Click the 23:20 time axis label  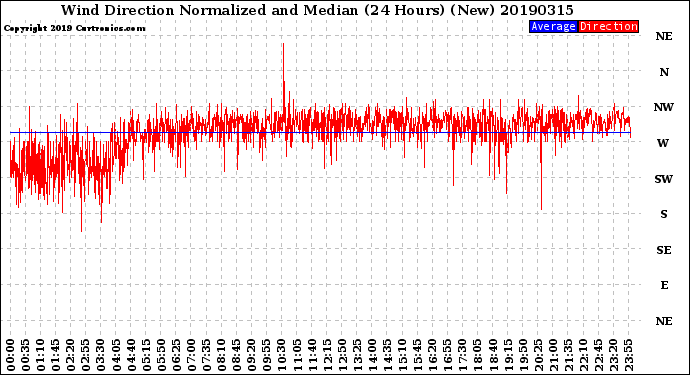613,355
